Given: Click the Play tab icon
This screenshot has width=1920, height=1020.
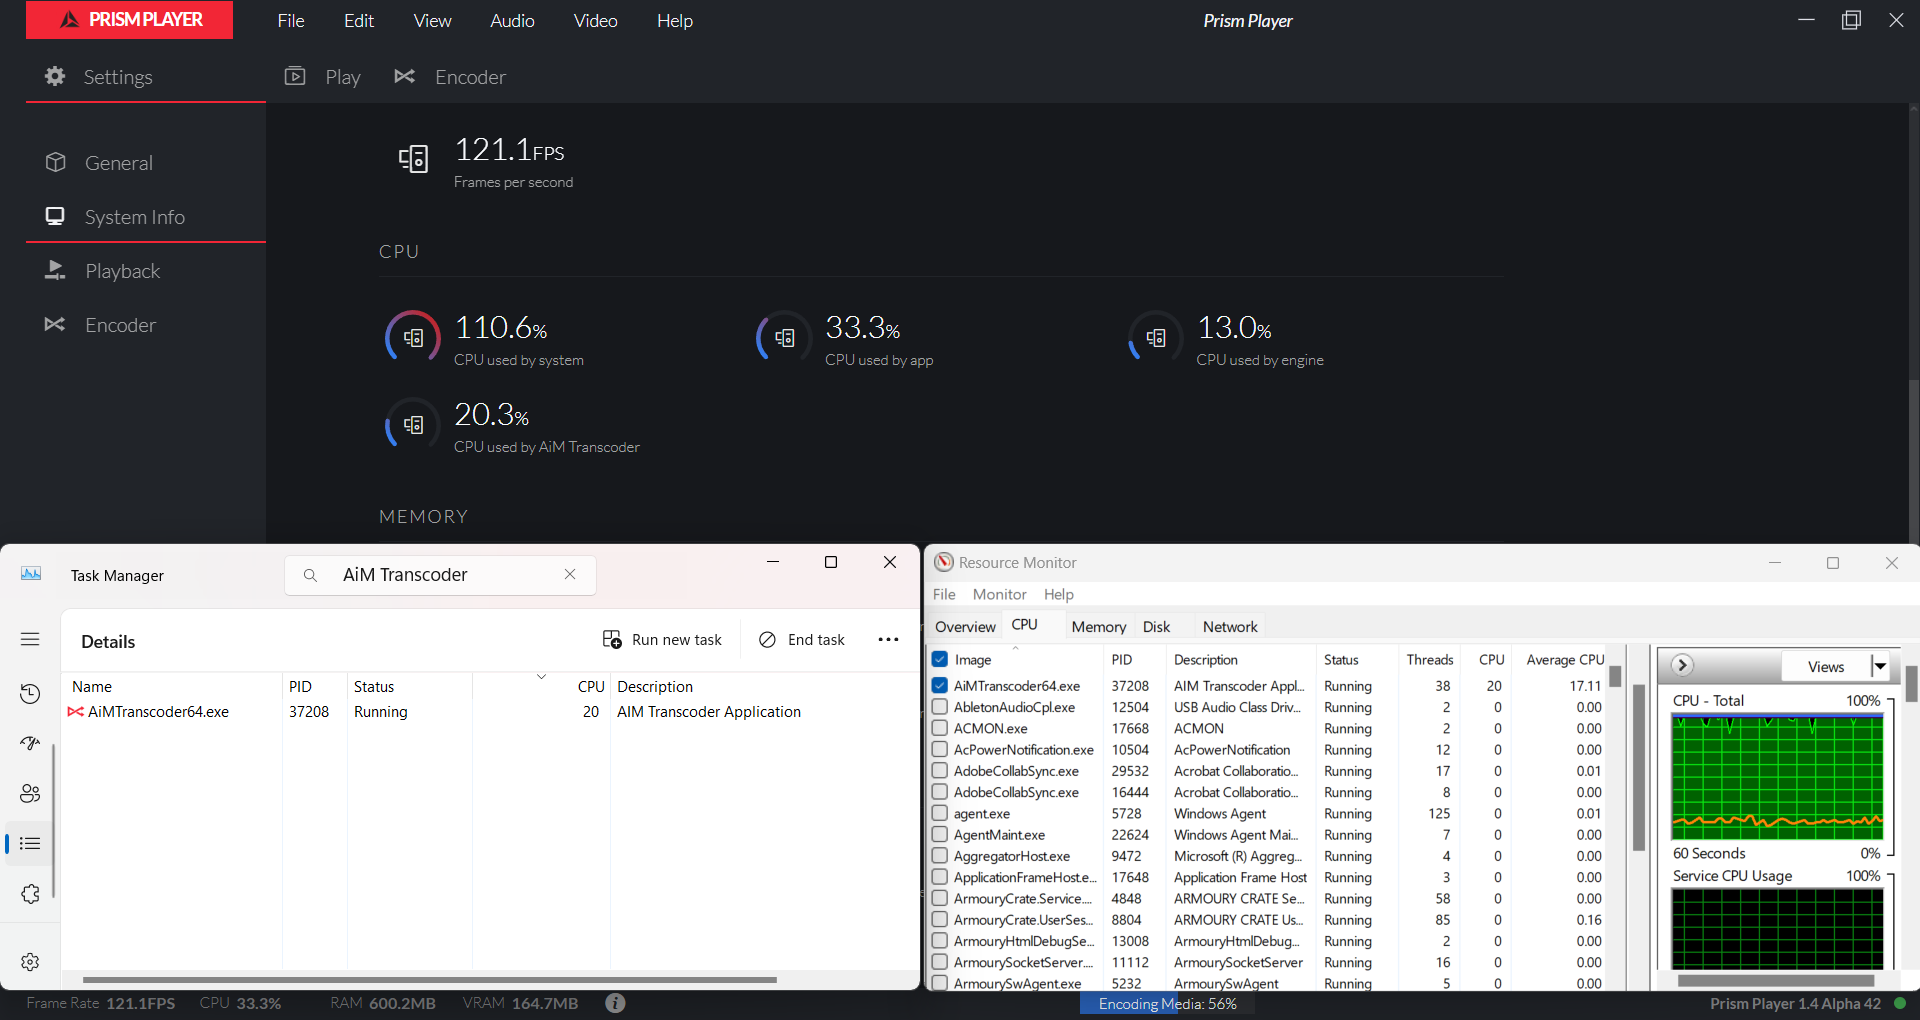Looking at the screenshot, I should pos(295,76).
